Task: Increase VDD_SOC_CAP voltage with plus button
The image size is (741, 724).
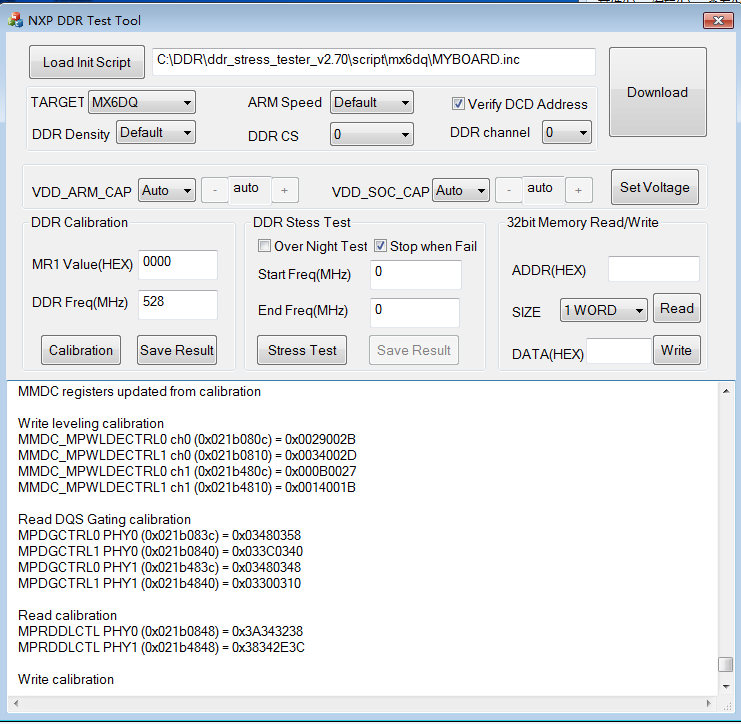Action: 578,190
